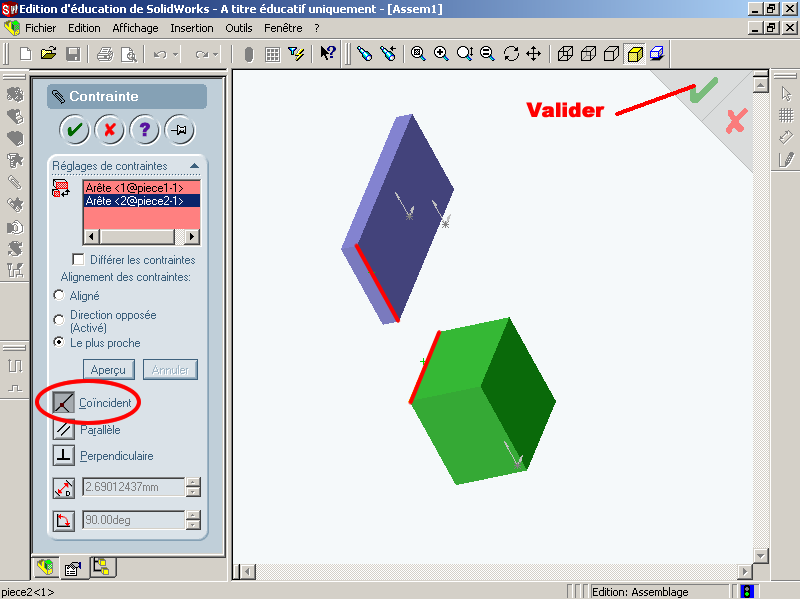
Task: Select Le plus proche radio button
Action: click(x=59, y=342)
